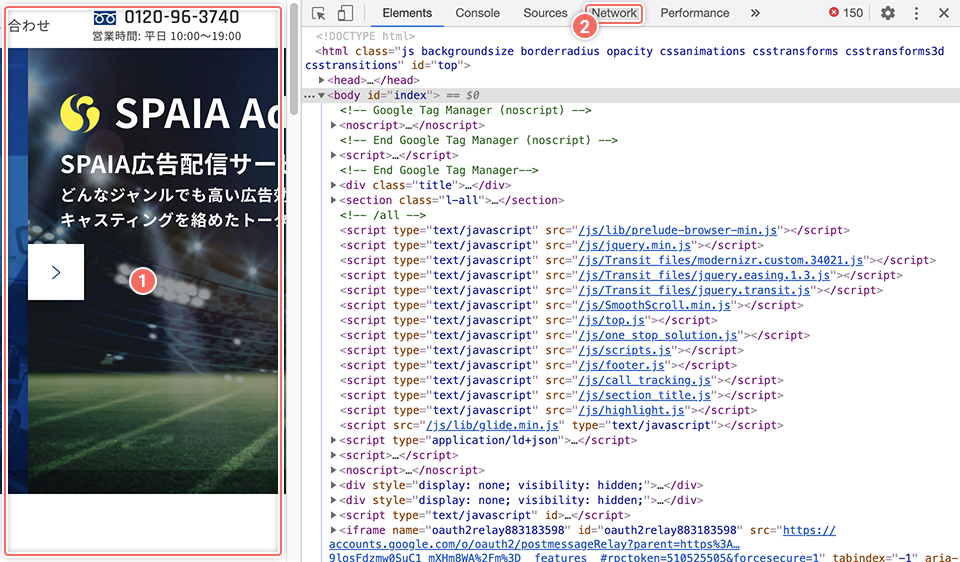The height and width of the screenshot is (562, 960).
Task: Open the /js/footer.js link
Action: tap(621, 365)
